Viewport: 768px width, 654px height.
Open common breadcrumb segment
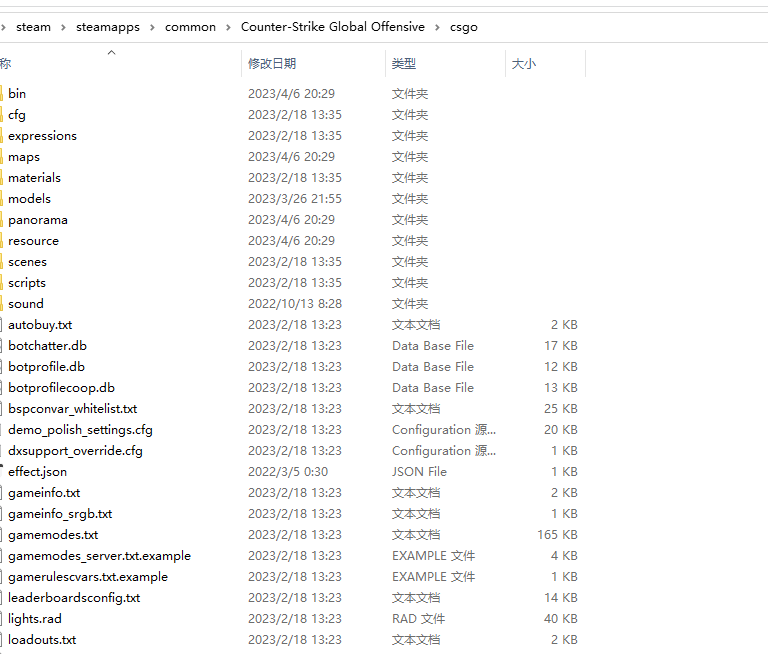[190, 27]
